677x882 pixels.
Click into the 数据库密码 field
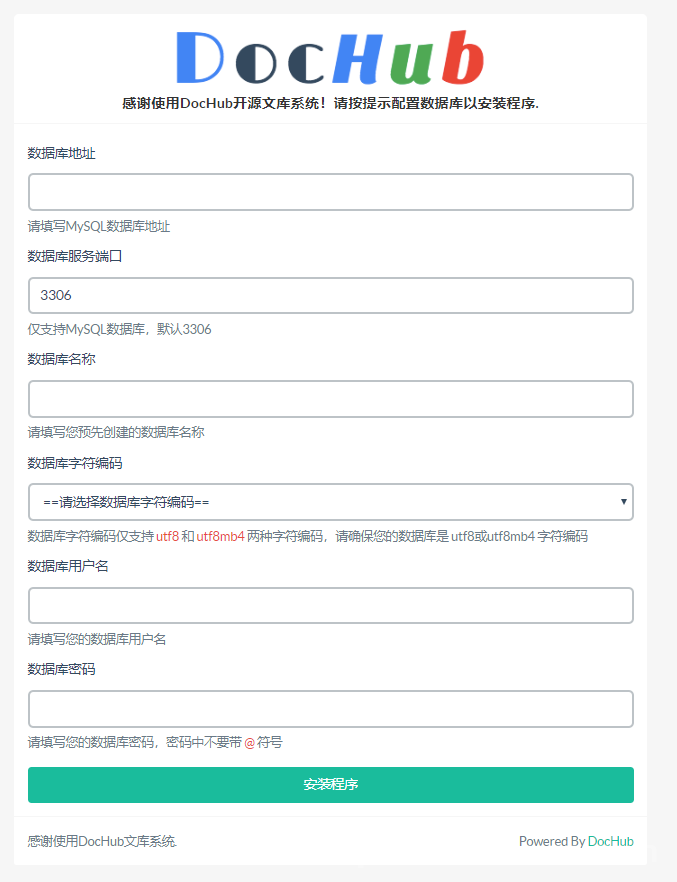(330, 709)
